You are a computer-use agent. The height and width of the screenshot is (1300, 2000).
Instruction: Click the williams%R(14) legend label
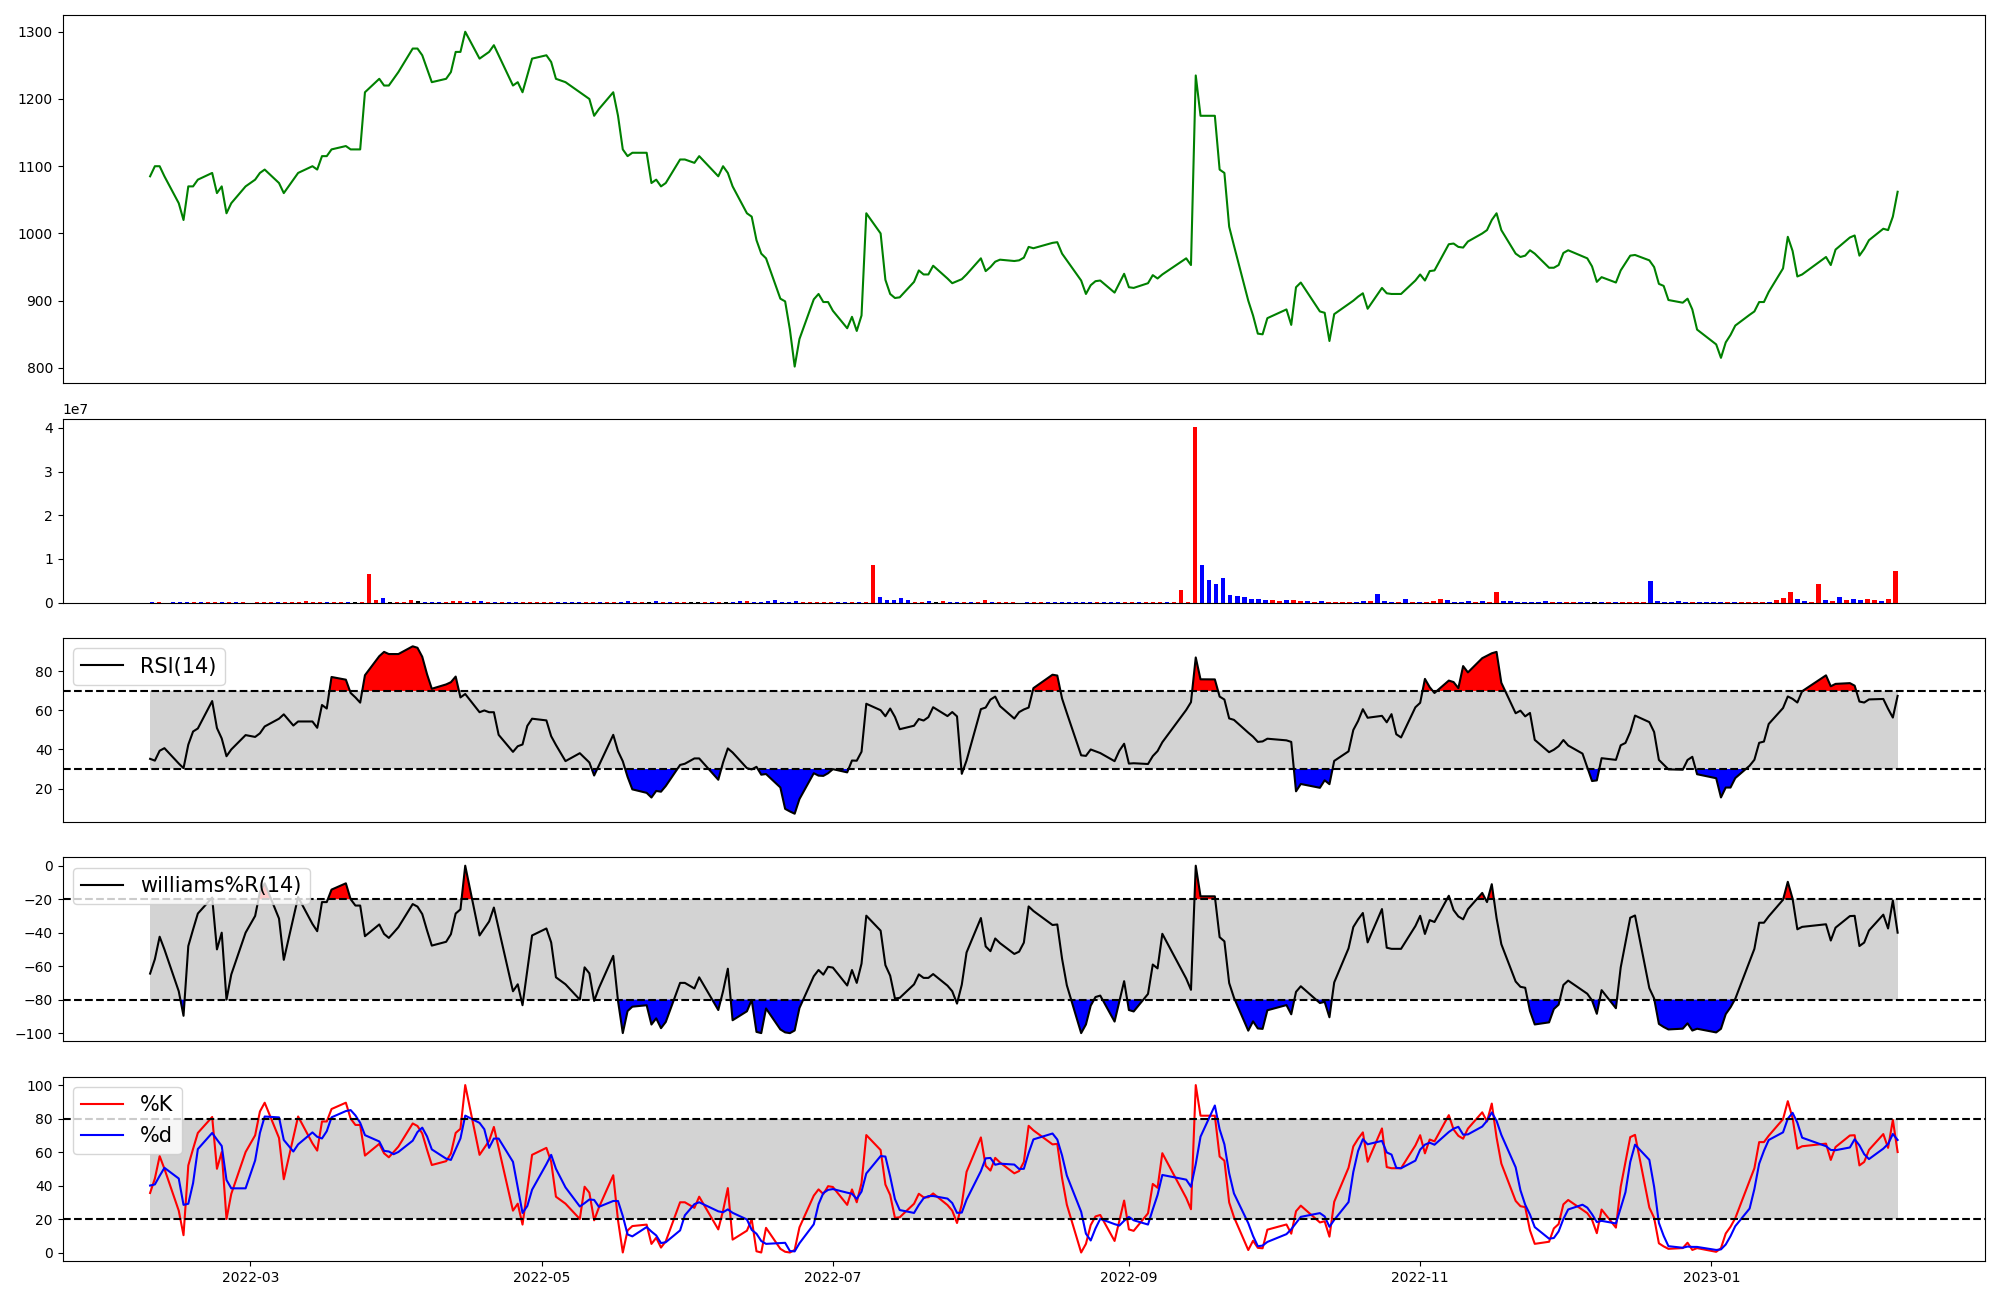point(220,885)
